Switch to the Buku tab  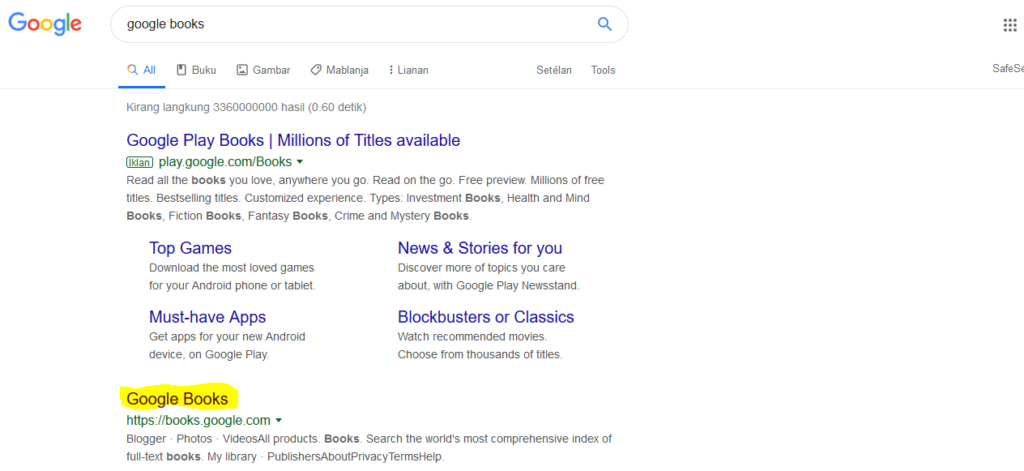[x=197, y=70]
